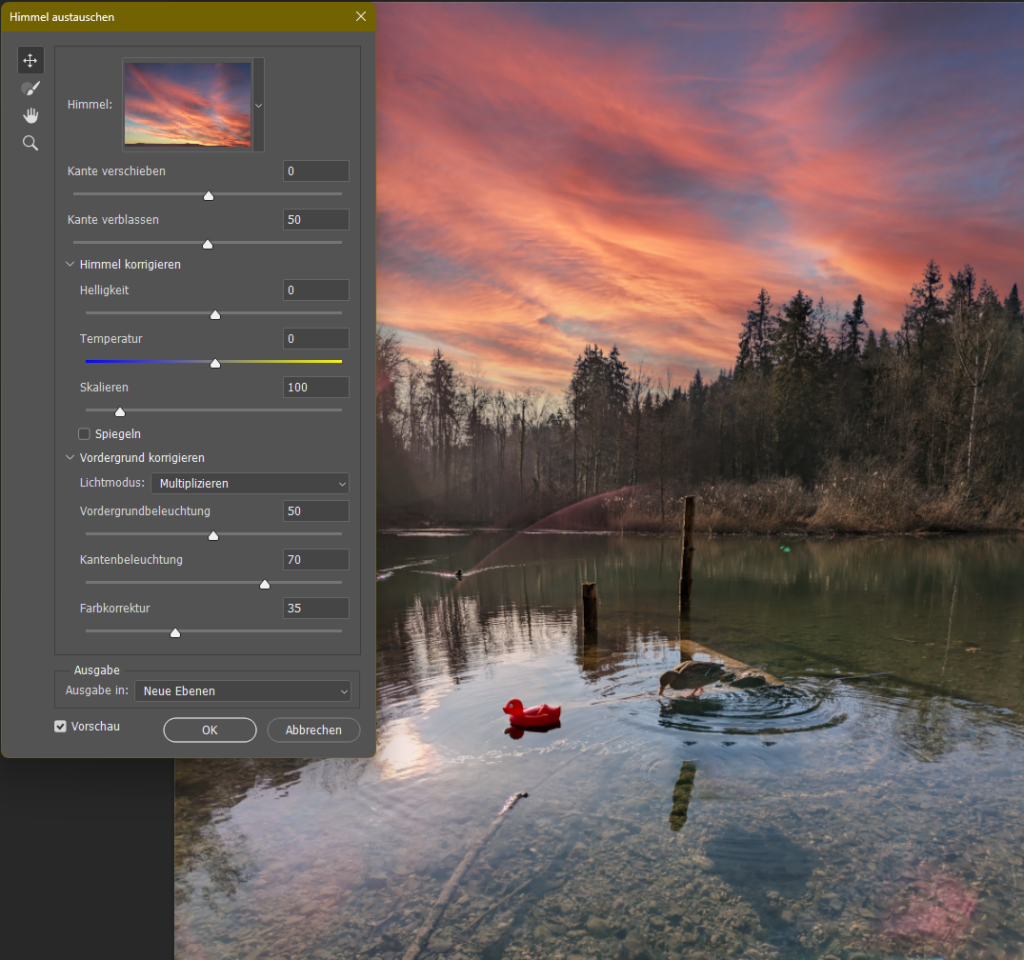Disable the Vorschau checkbox
The width and height of the screenshot is (1024, 960).
point(61,726)
